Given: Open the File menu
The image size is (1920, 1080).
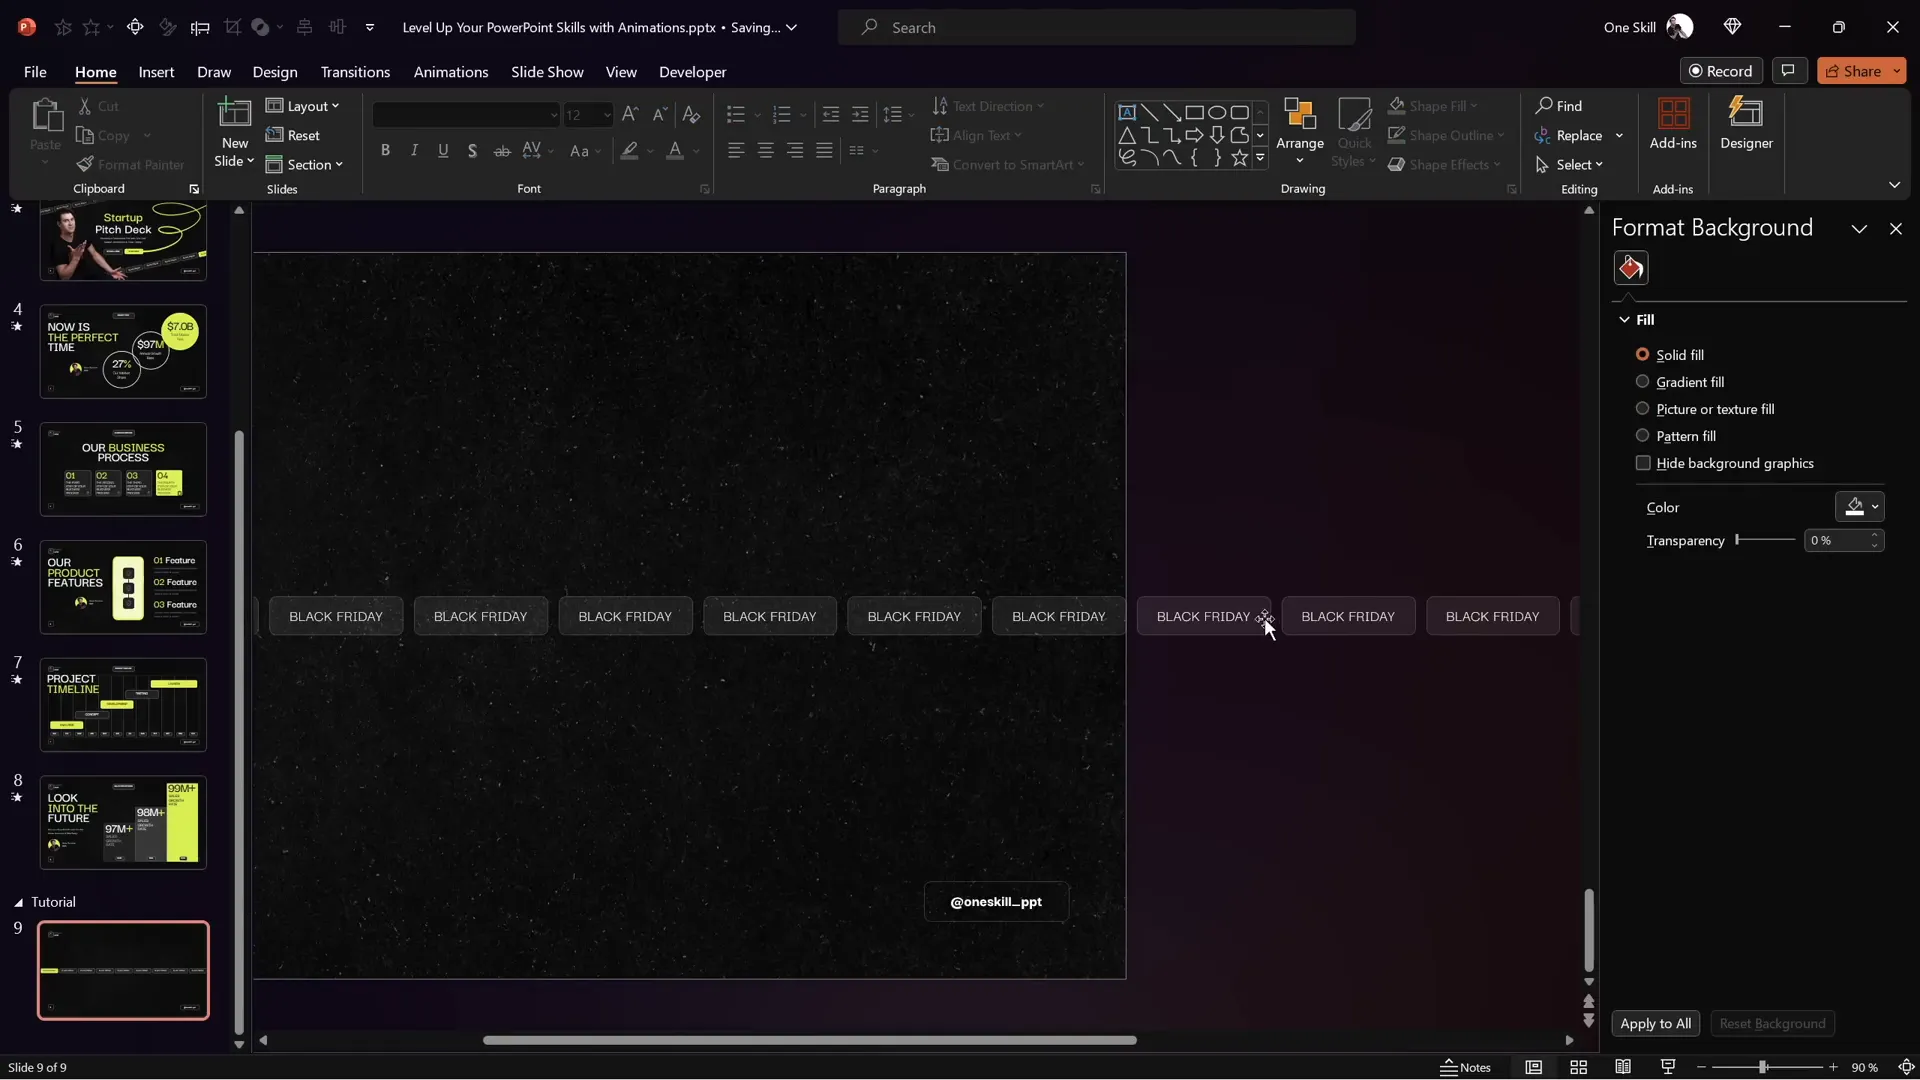Looking at the screenshot, I should click(x=35, y=72).
